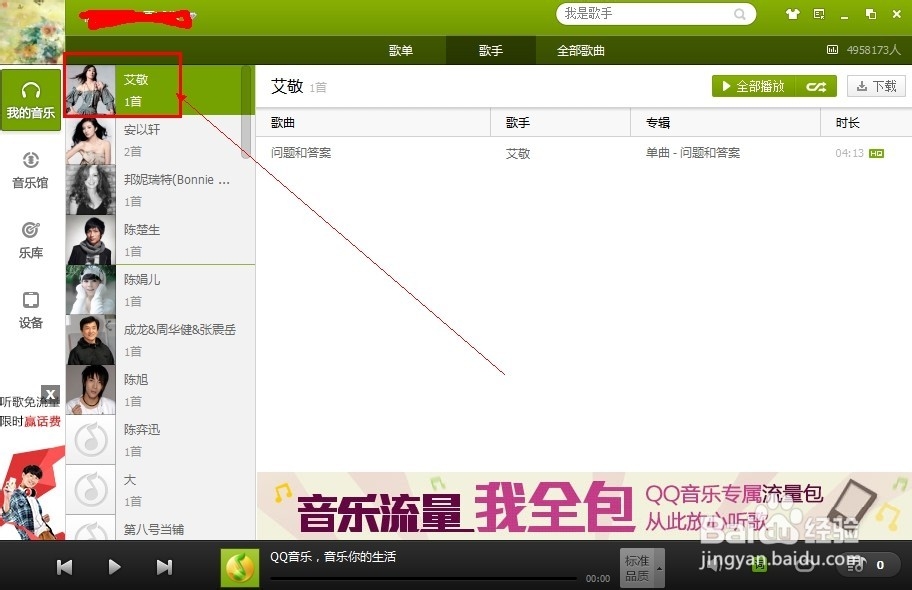Image resolution: width=912 pixels, height=590 pixels.
Task: Click the skin/theme shirt icon
Action: pos(793,14)
